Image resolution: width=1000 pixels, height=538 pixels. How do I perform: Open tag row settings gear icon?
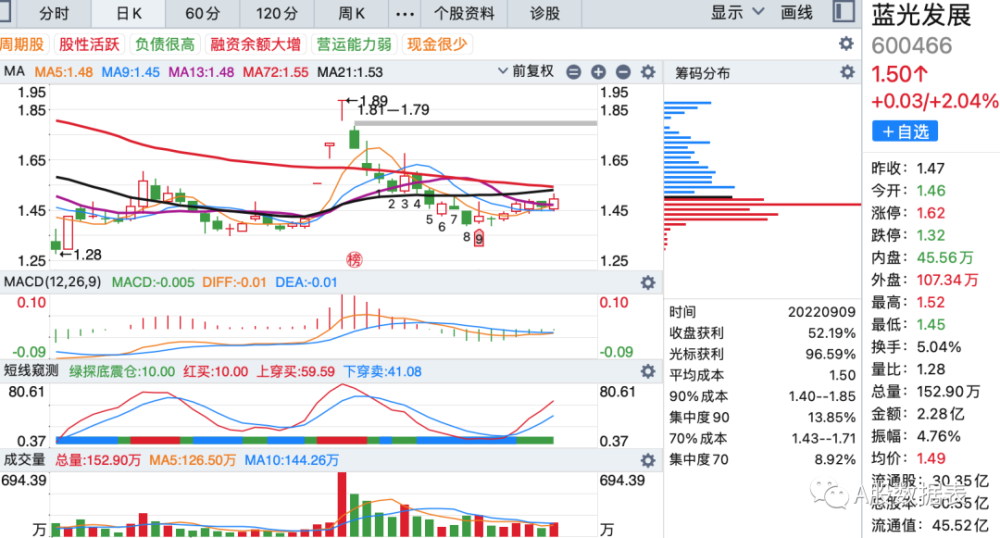pyautogui.click(x=846, y=43)
